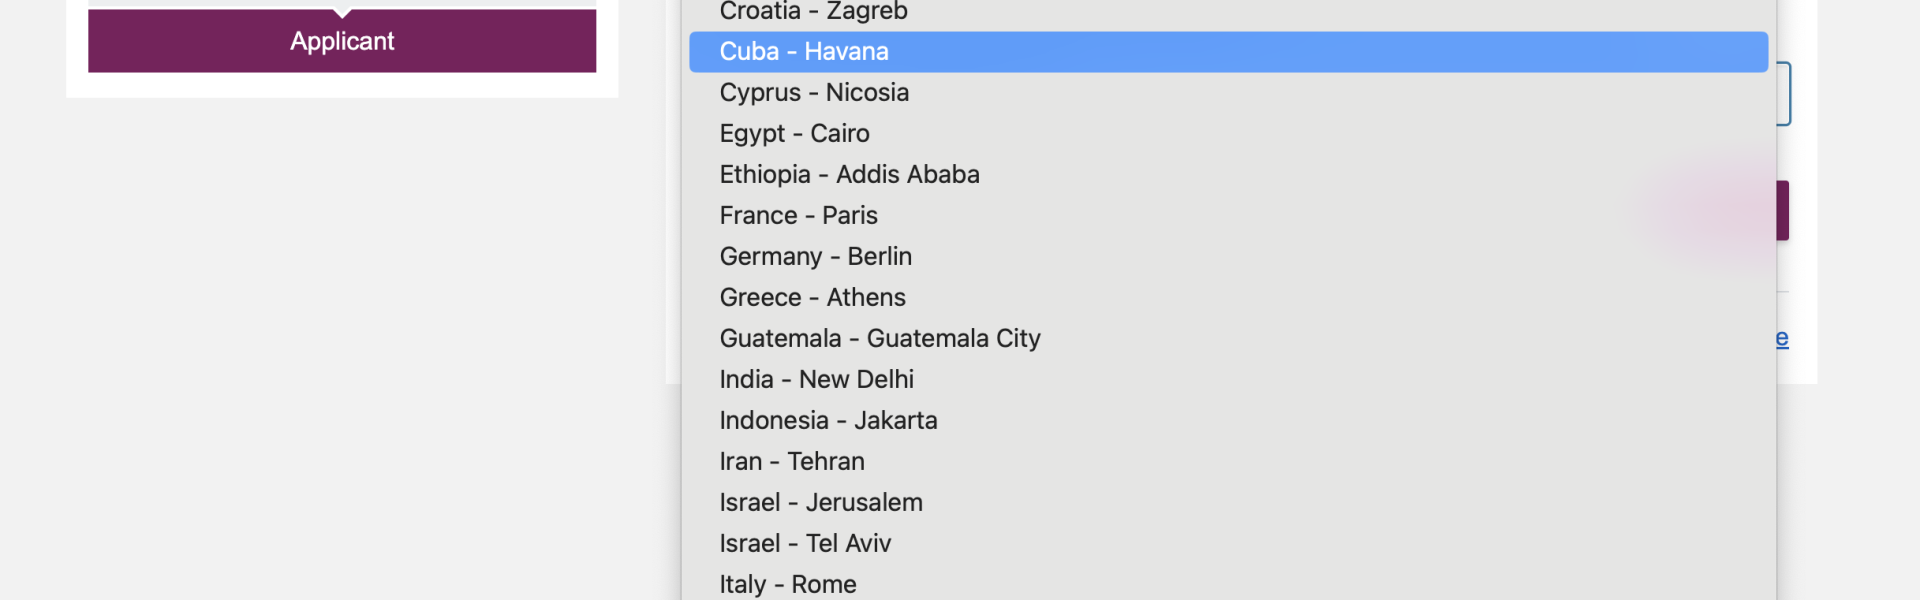Select Cyprus - Nicosia option
The height and width of the screenshot is (600, 1920).
tap(1228, 93)
